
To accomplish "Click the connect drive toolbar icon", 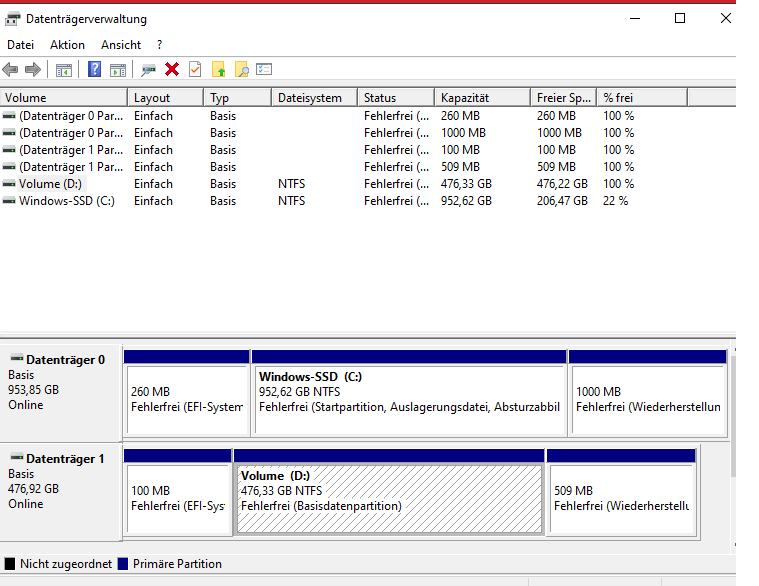I will (149, 70).
